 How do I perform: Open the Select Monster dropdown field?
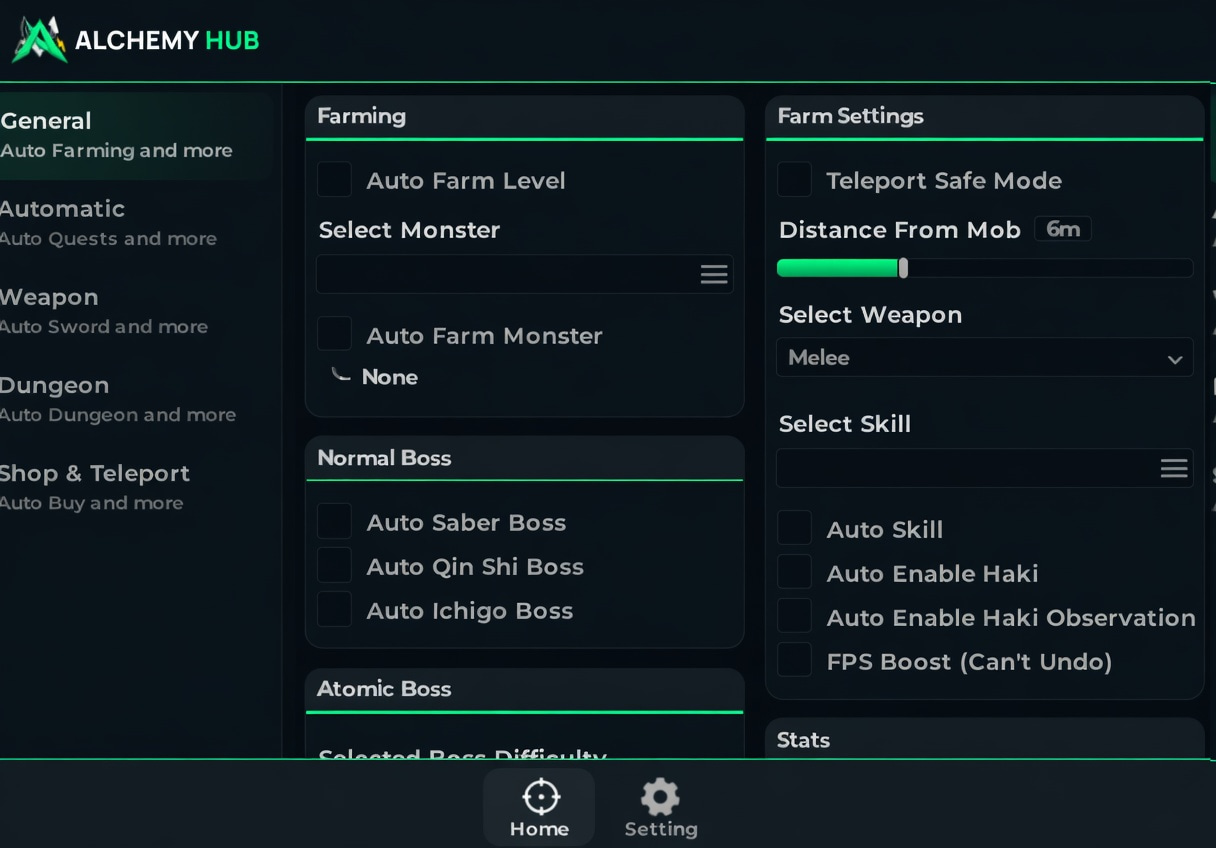pyautogui.click(x=505, y=275)
